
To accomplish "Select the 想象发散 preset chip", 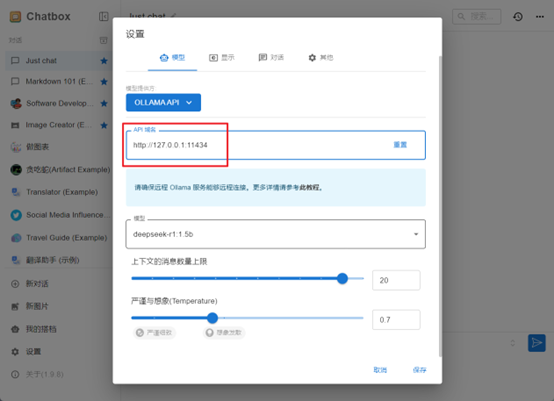I will 224,333.
